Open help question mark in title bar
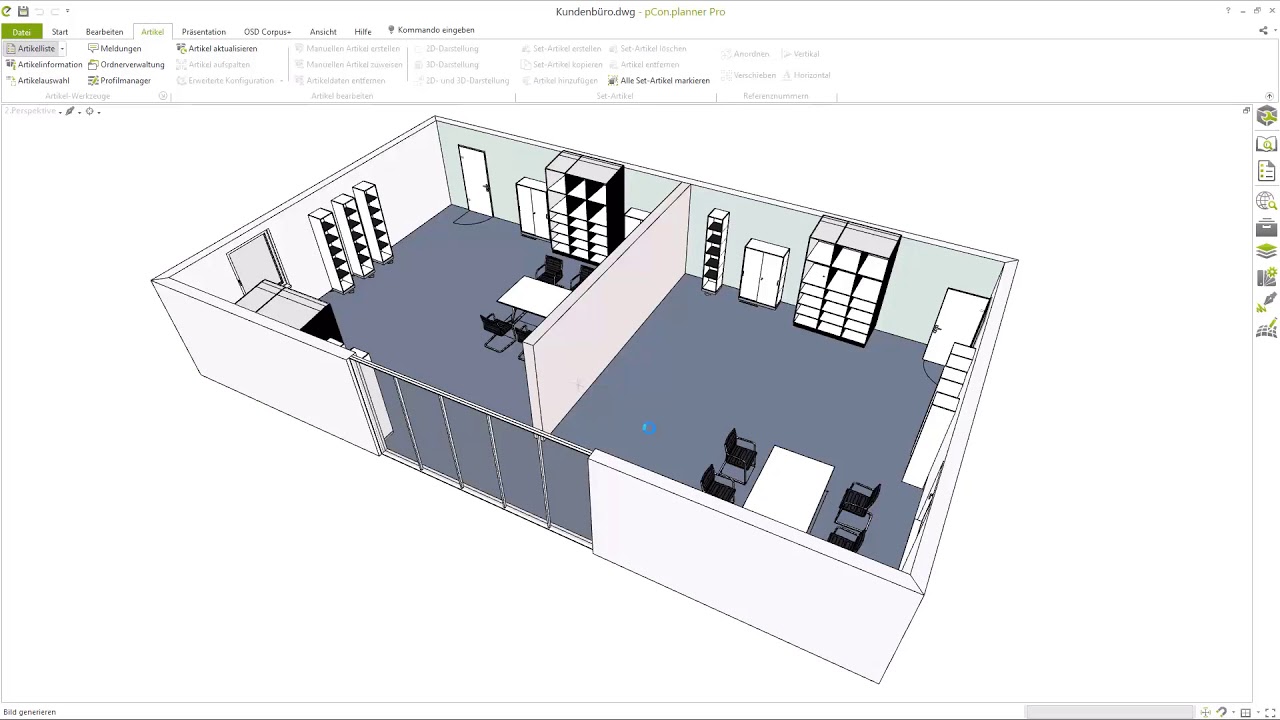This screenshot has height=720, width=1280. point(1228,11)
